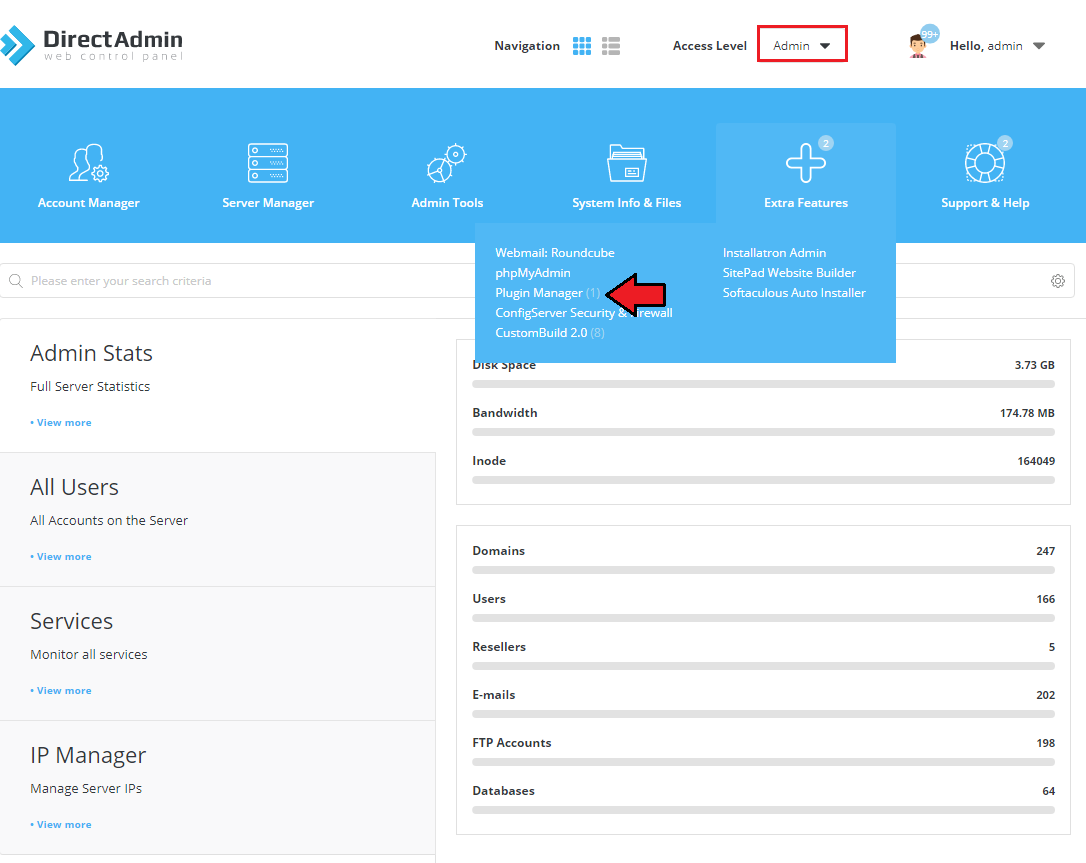The image size is (1086, 863).
Task: Select Webmail: Roundcube menu entry
Action: pos(555,253)
